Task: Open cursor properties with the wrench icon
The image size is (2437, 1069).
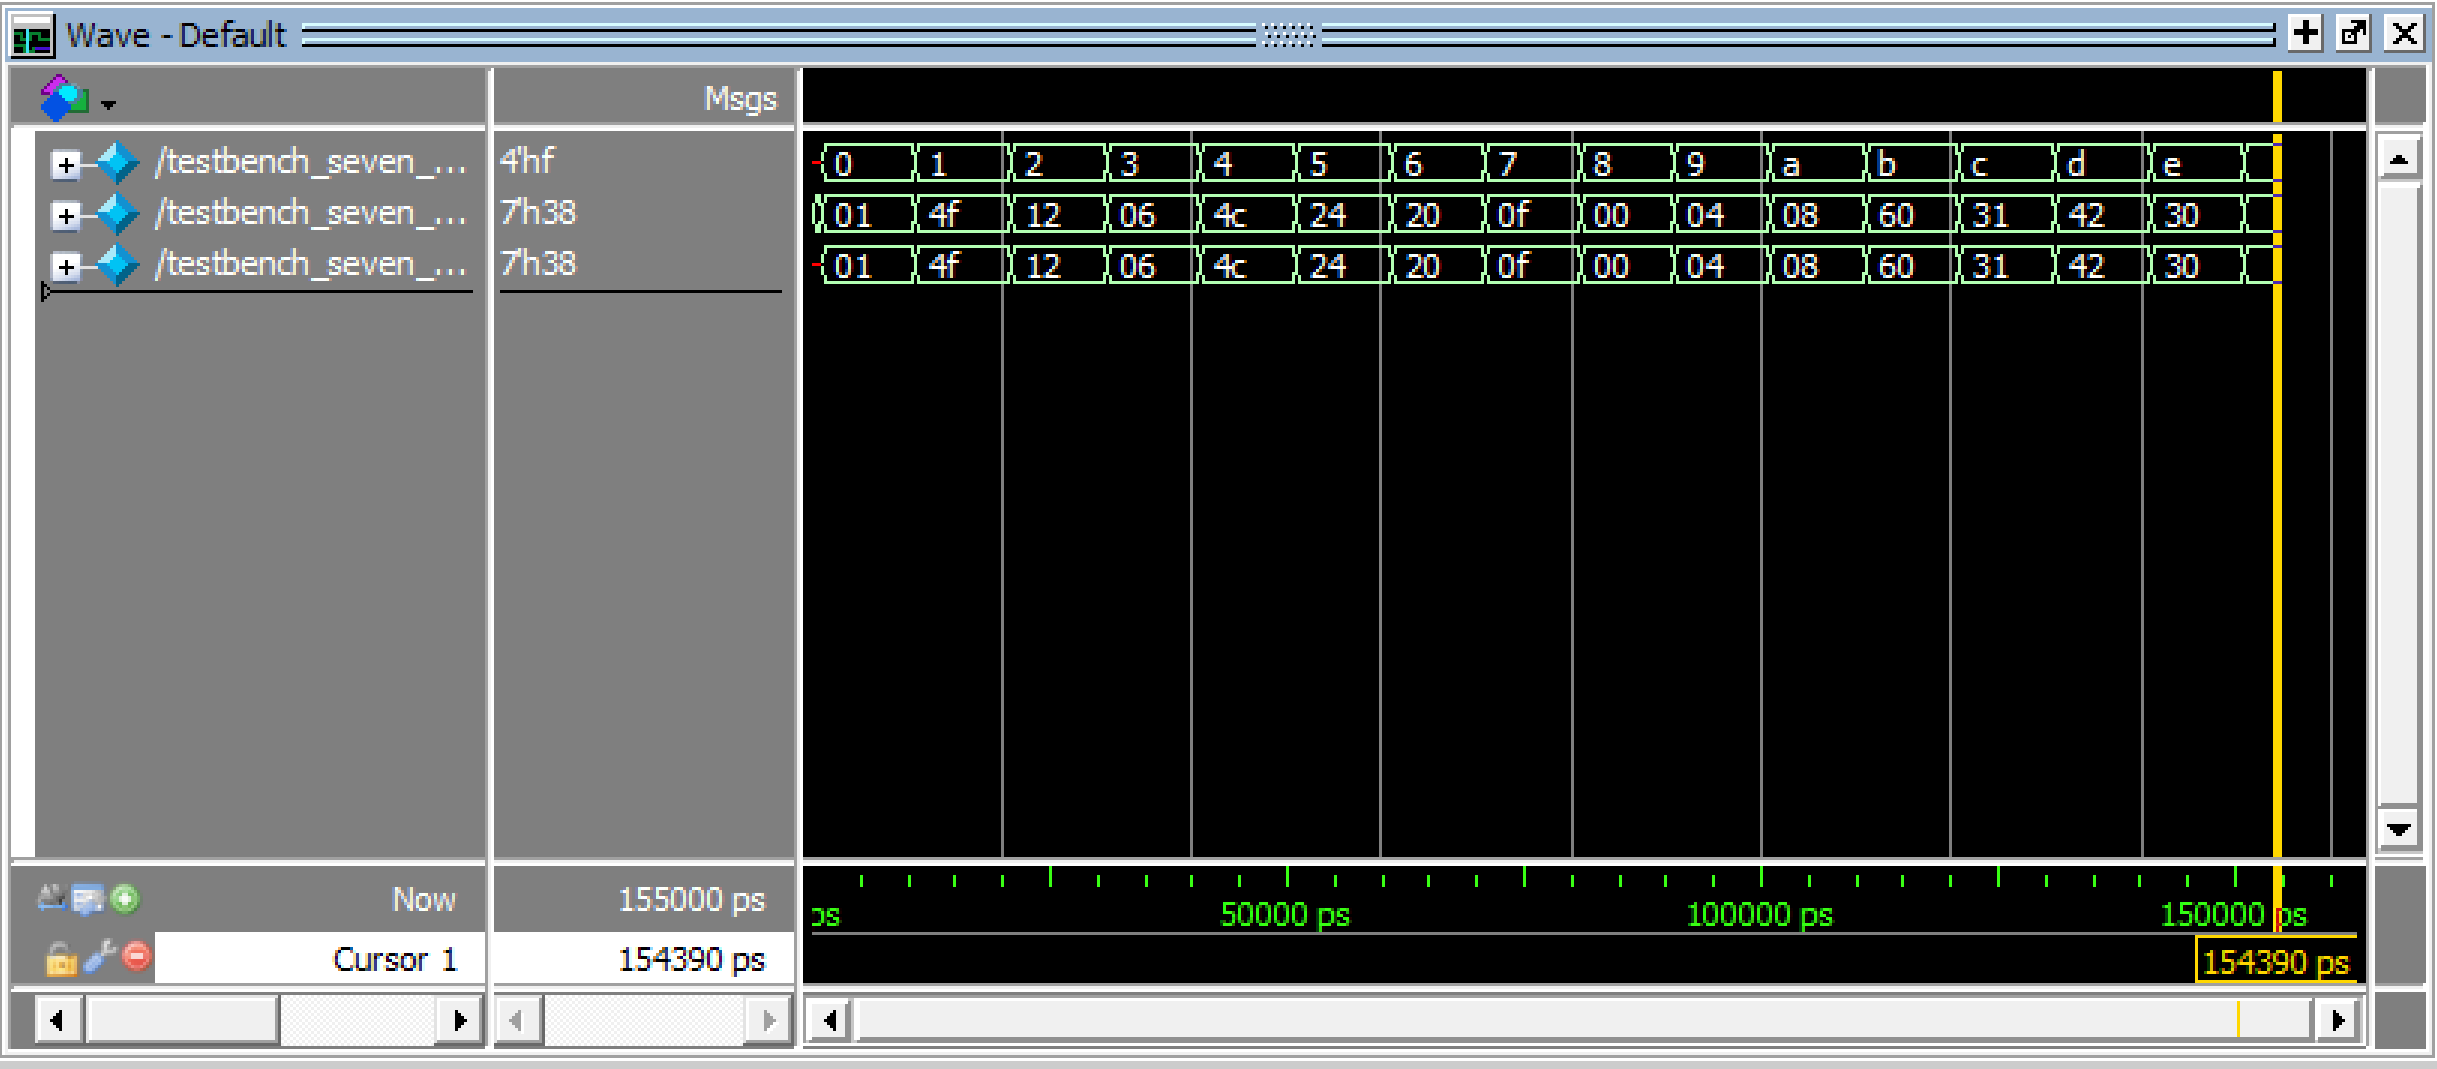Action: [100, 957]
